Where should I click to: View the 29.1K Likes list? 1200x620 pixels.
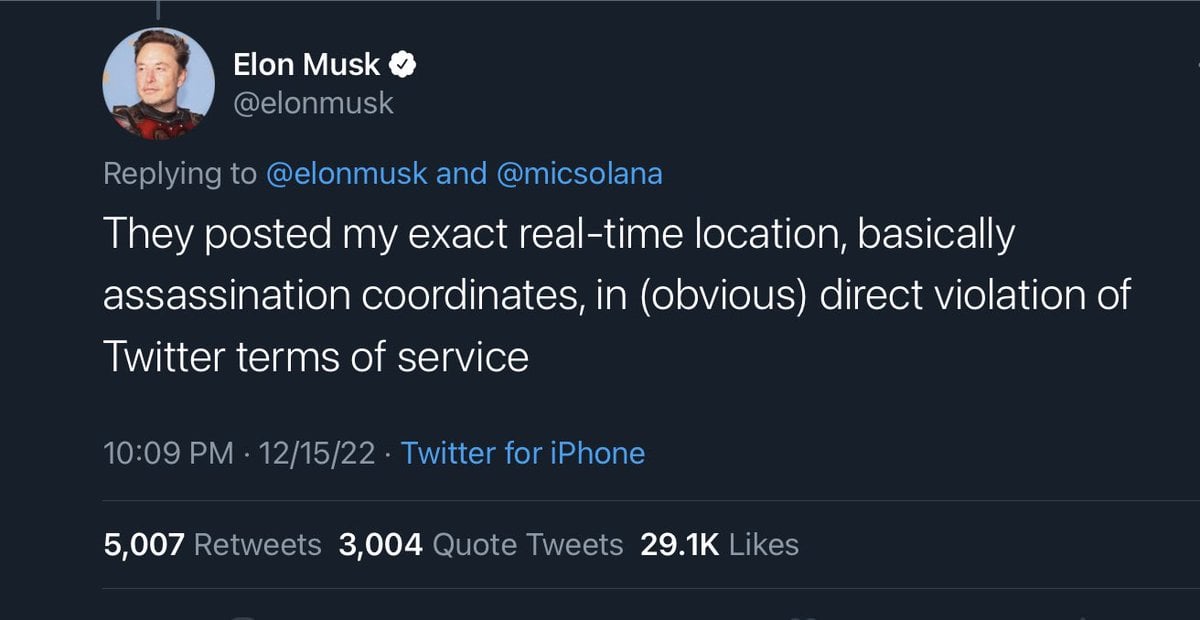pos(719,545)
